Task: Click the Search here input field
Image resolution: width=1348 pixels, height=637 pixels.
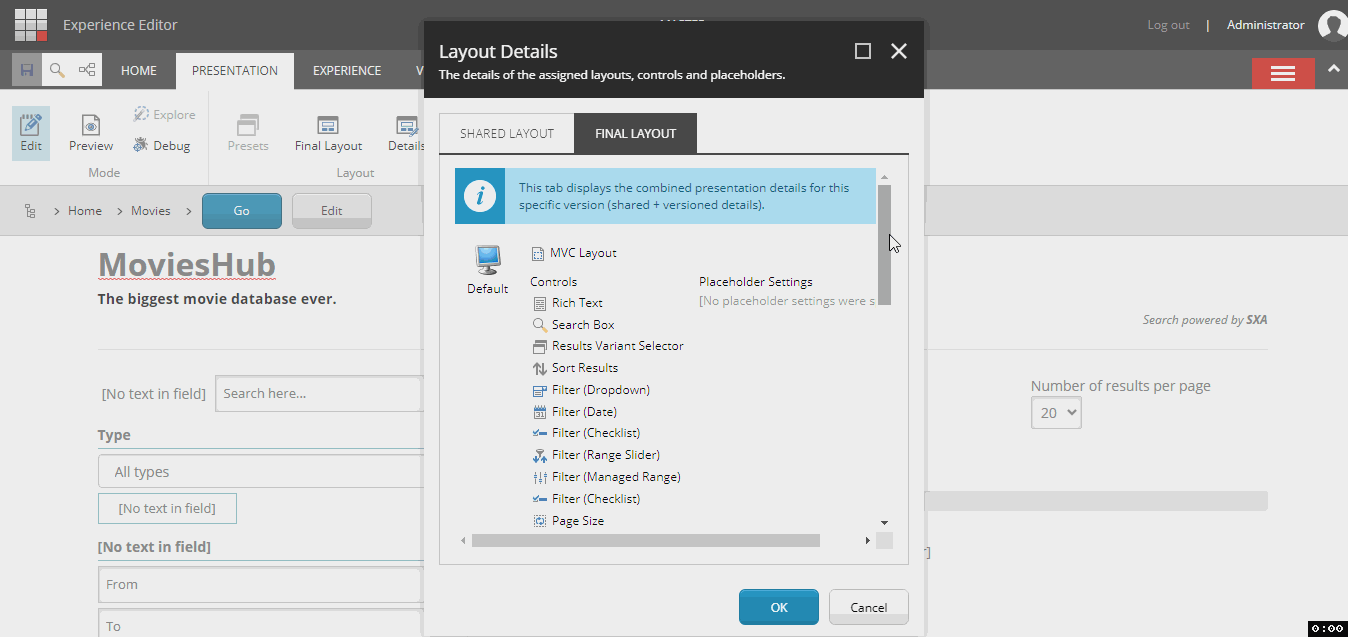Action: pos(318,393)
